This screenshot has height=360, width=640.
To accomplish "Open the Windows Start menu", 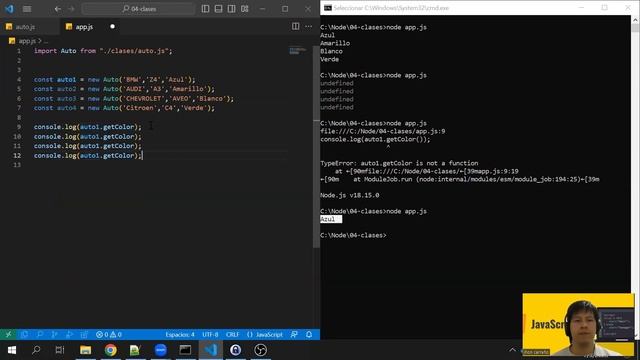I will pyautogui.click(x=11, y=350).
